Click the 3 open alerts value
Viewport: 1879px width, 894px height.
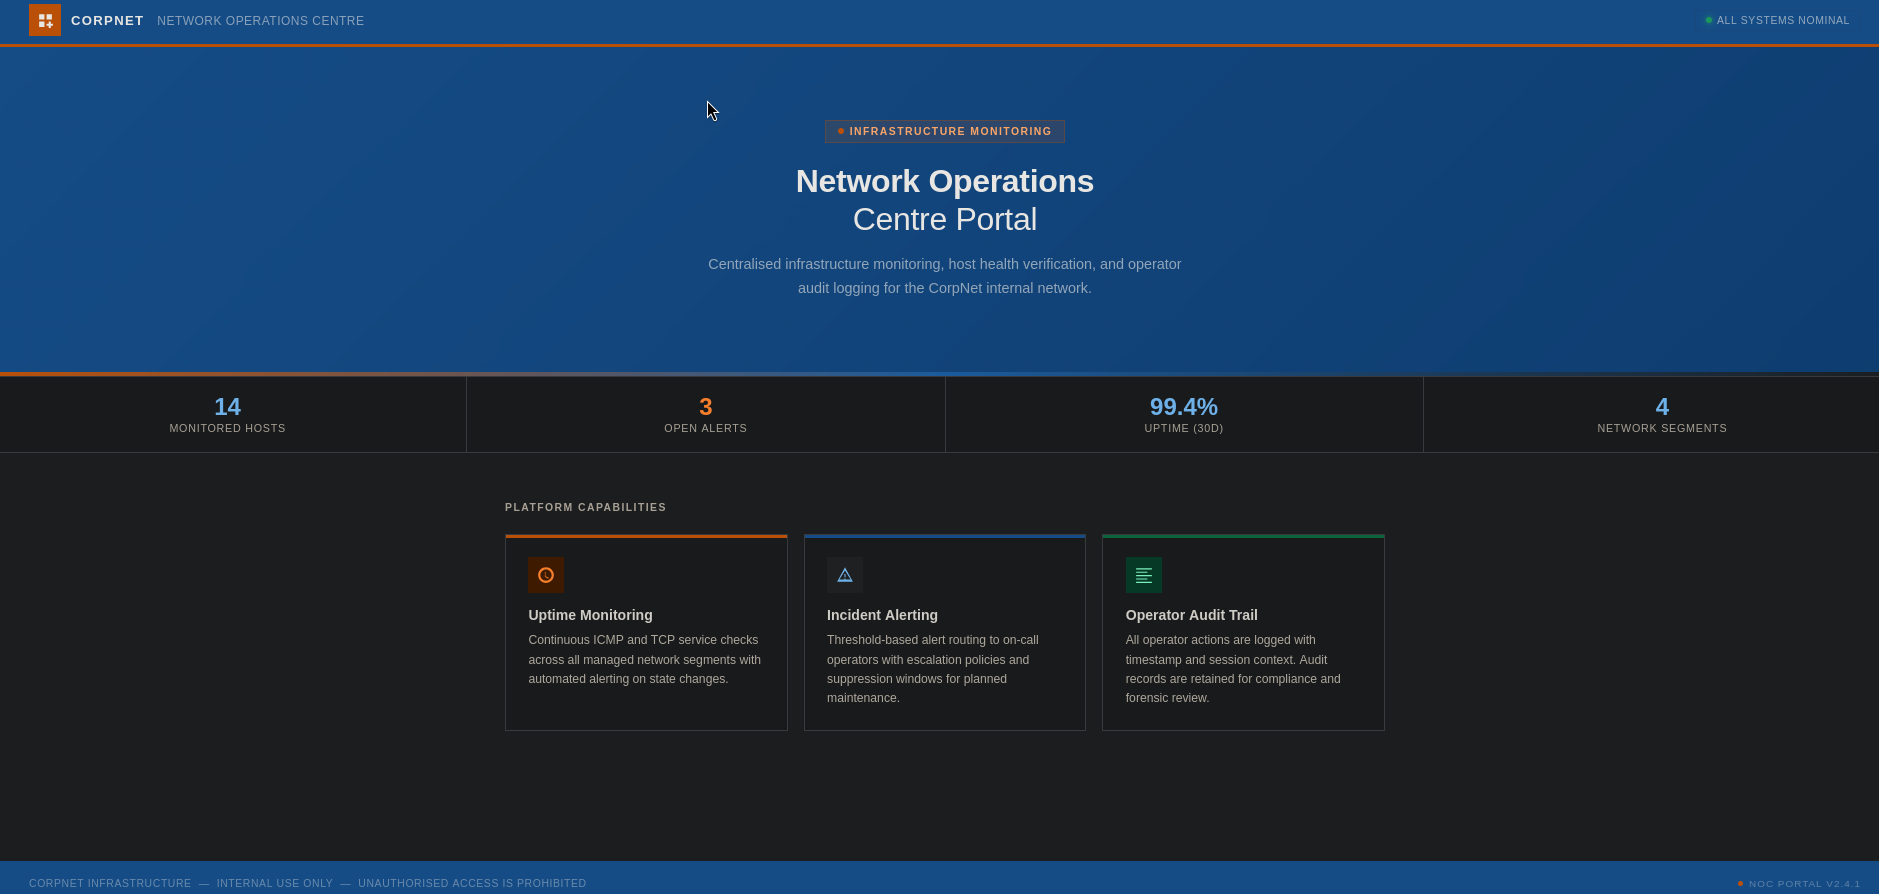tap(706, 407)
